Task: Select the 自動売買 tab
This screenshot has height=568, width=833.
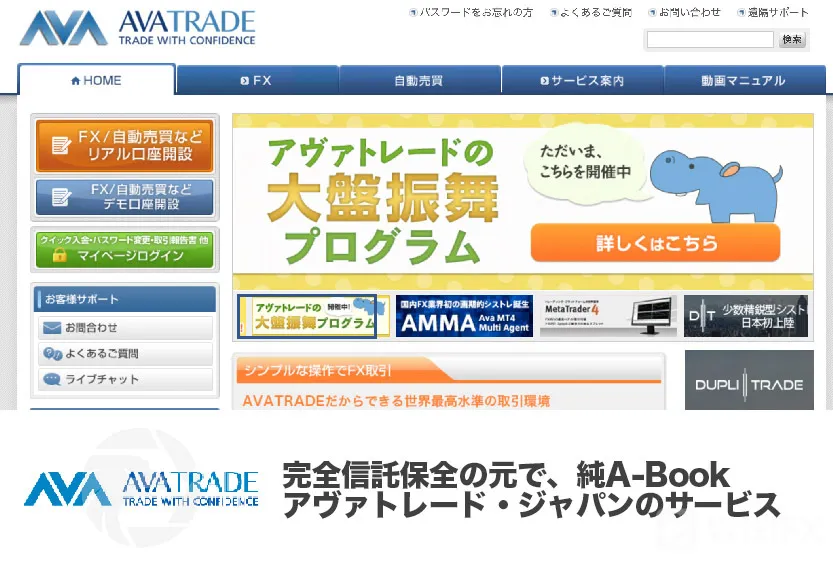Action: [419, 80]
